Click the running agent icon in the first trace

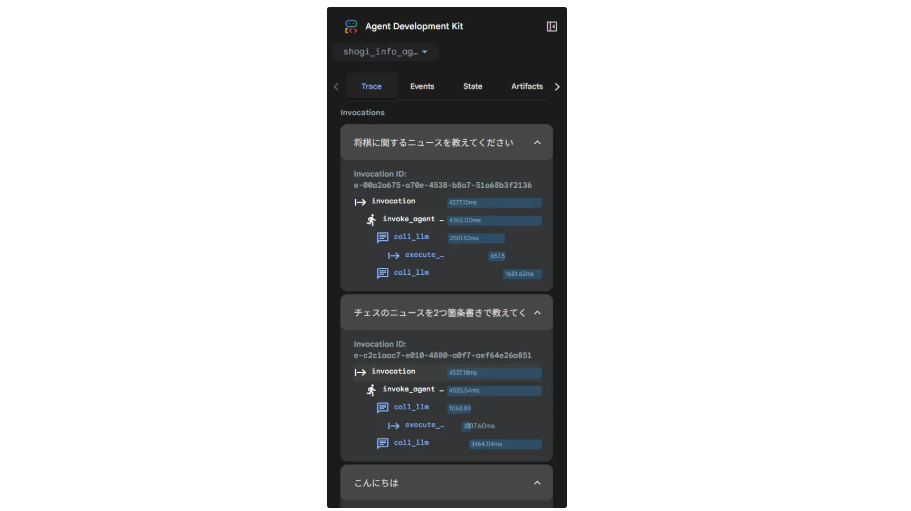371,220
